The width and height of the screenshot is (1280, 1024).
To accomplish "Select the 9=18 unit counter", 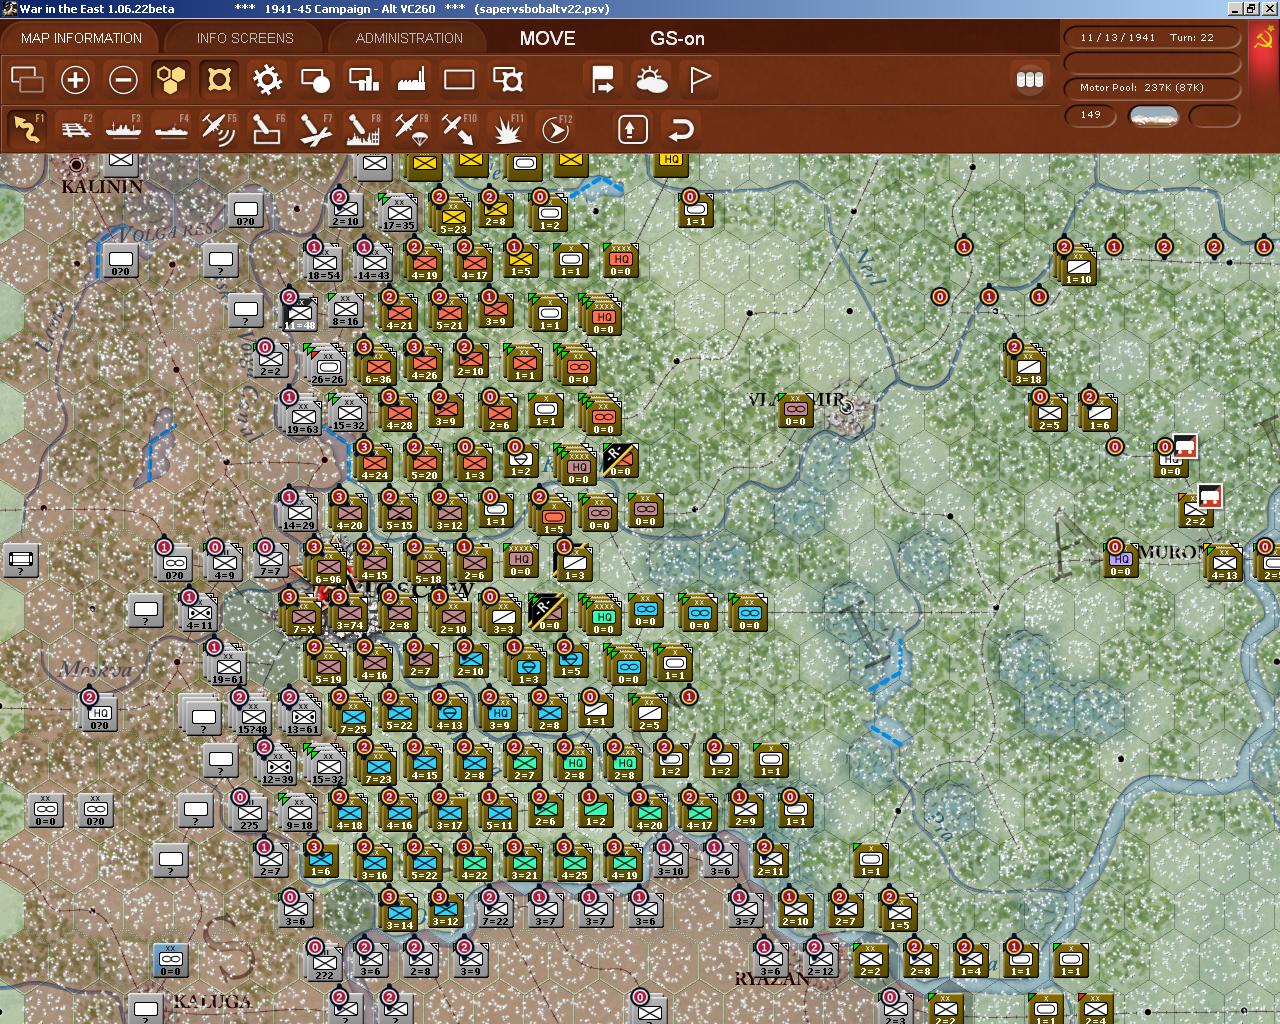I will (298, 813).
